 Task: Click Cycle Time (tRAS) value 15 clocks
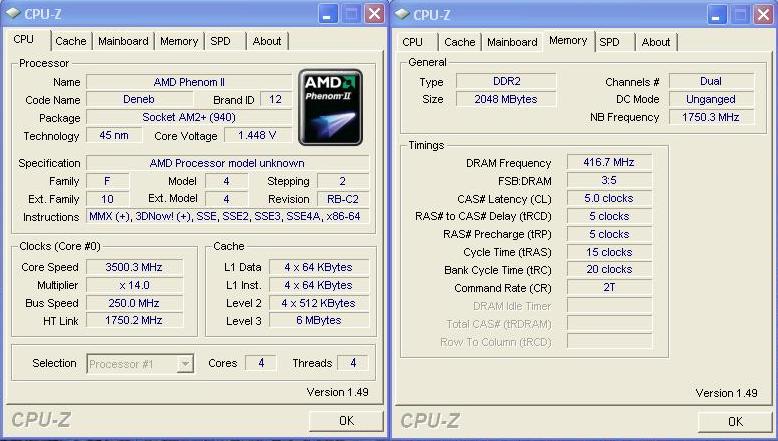tap(609, 252)
